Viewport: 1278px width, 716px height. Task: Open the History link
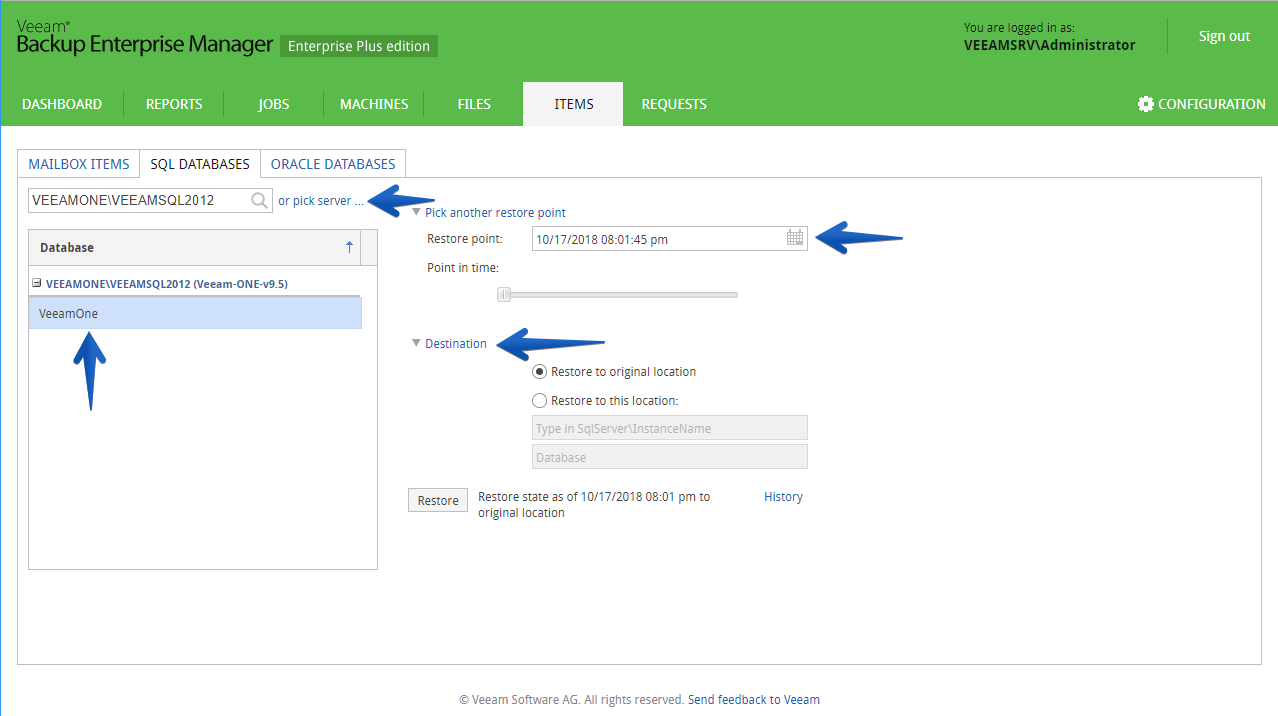[x=783, y=496]
